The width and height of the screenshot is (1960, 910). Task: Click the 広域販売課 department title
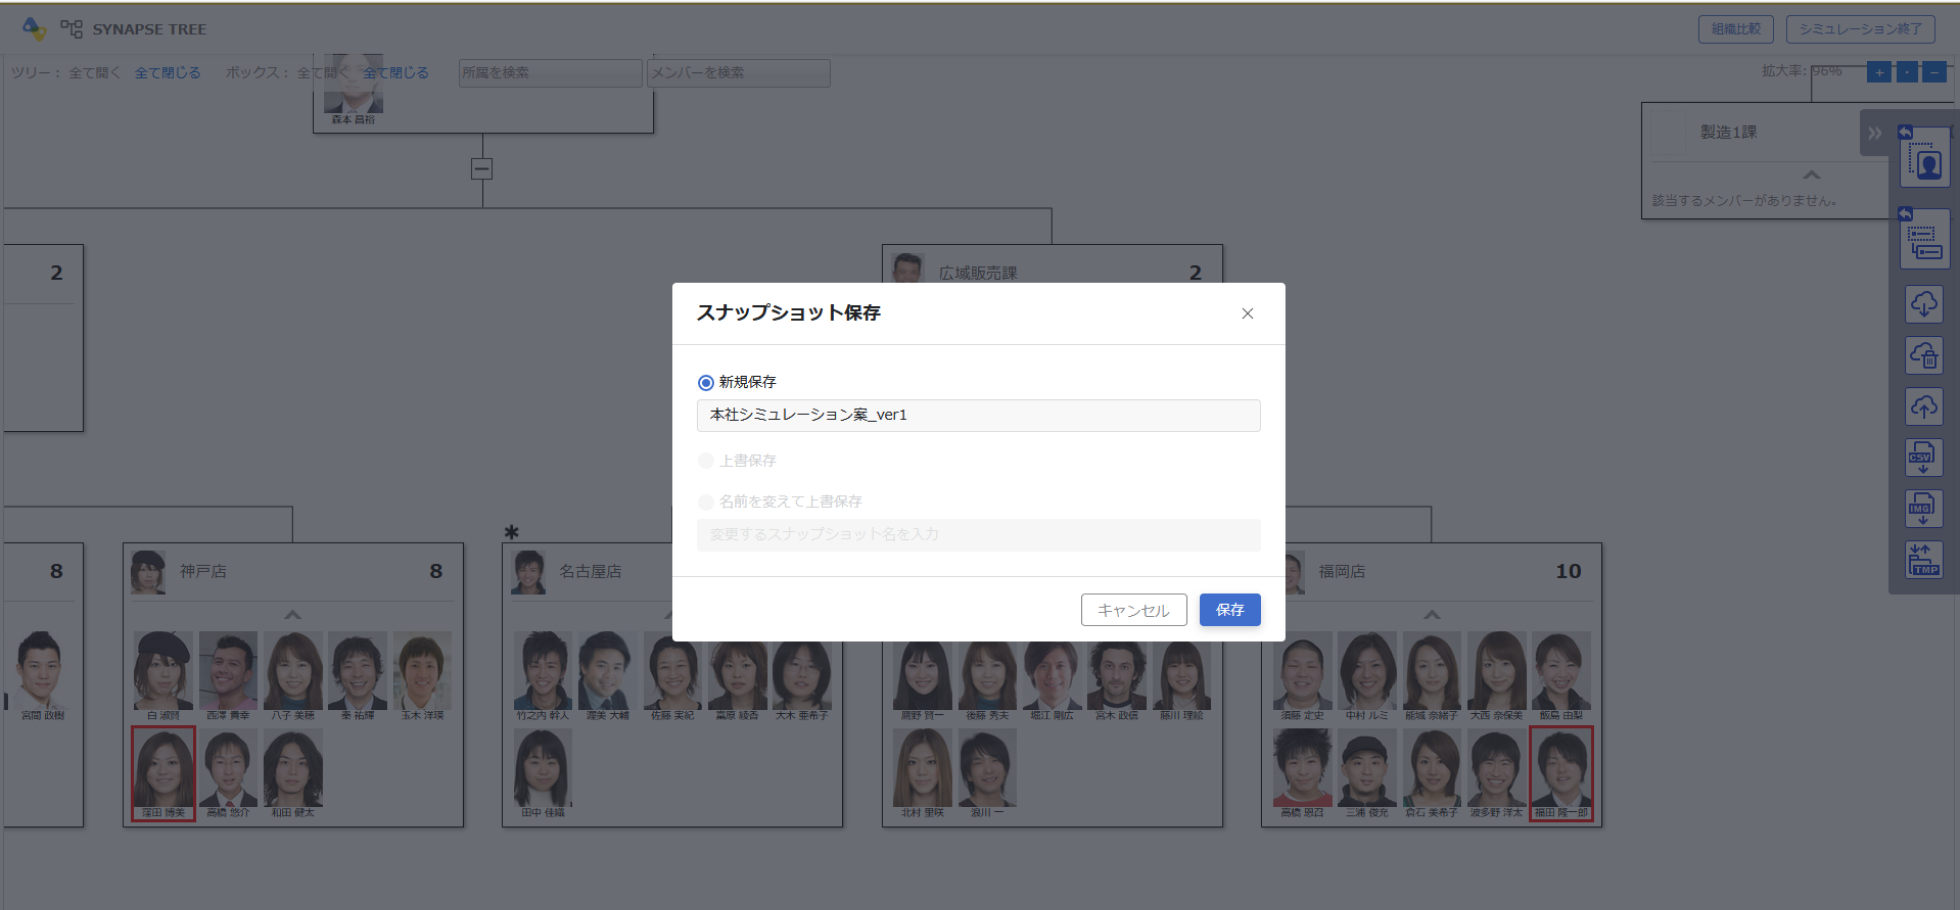pos(978,272)
